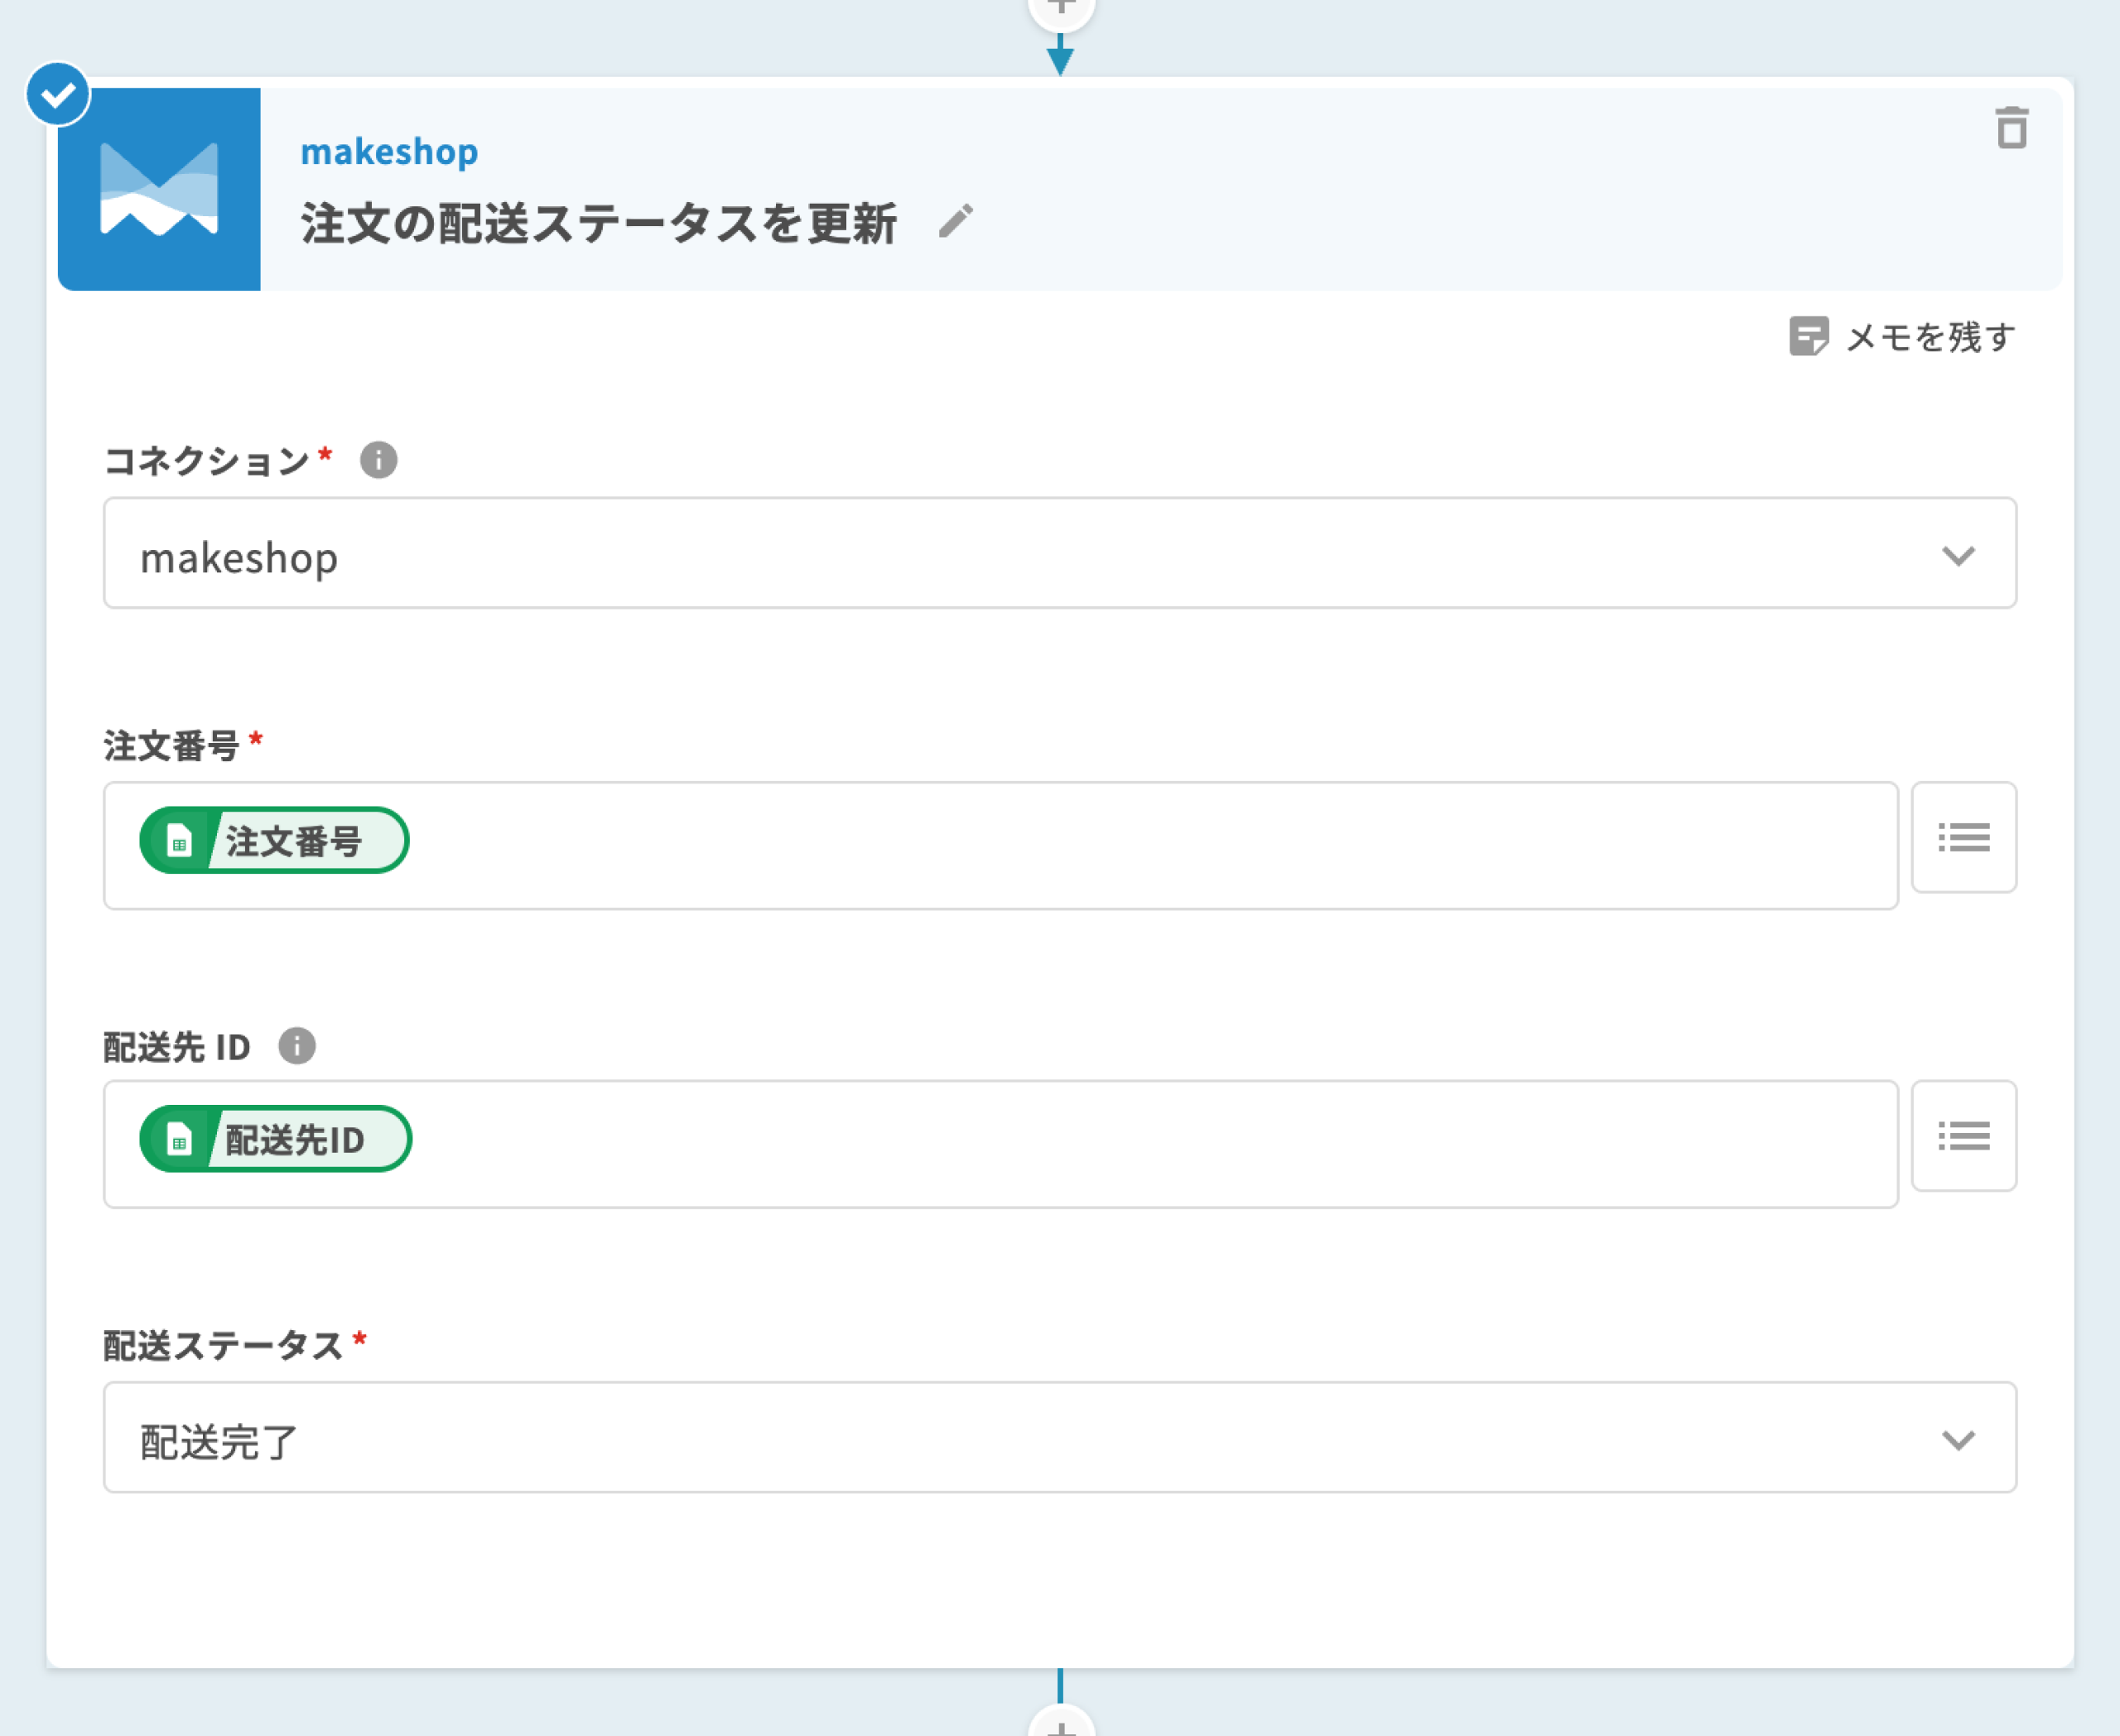
Task: Click the trash delete icon
Action: (x=2011, y=128)
